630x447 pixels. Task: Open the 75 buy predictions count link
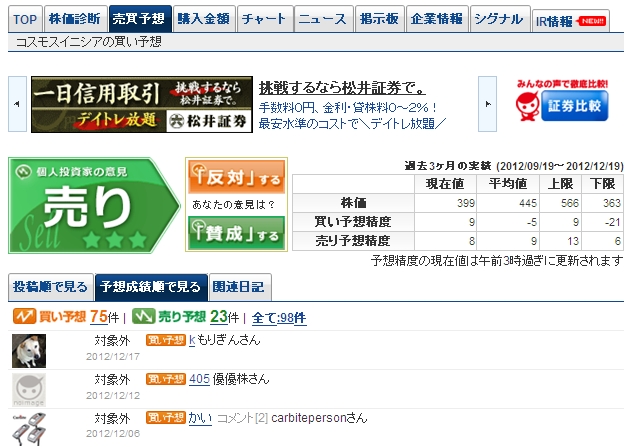click(x=99, y=316)
